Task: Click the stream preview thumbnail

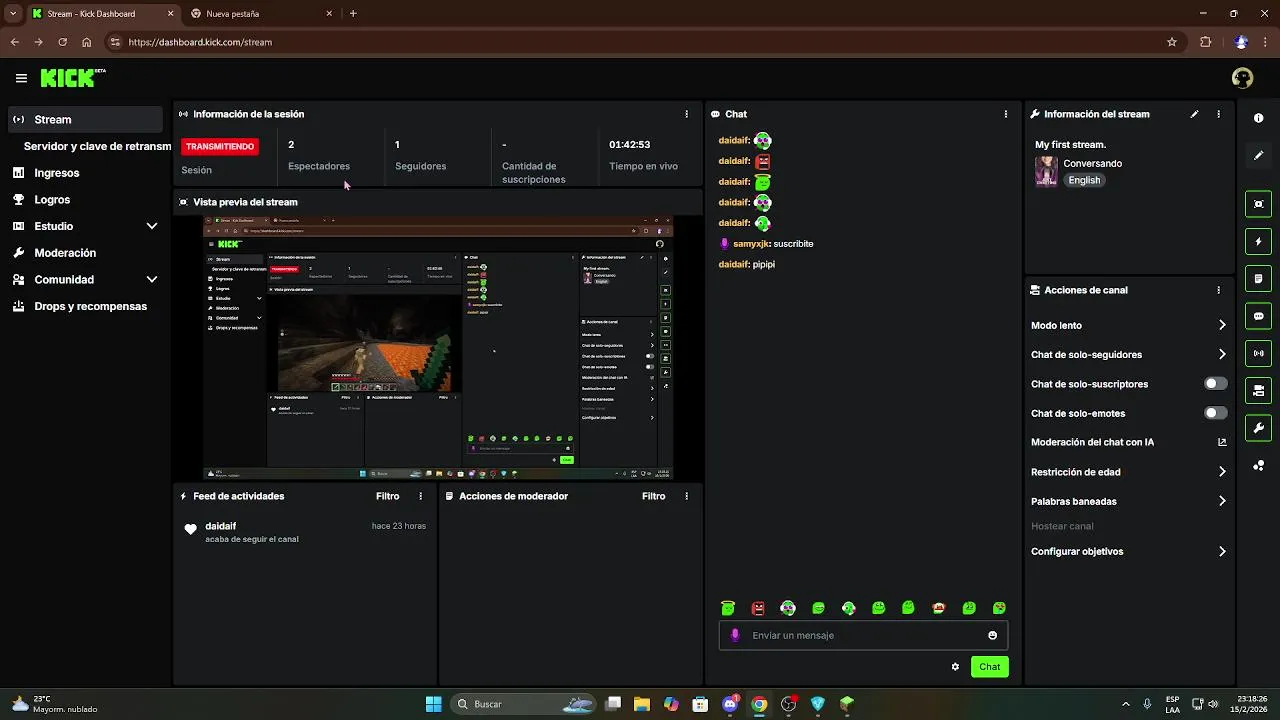Action: 437,347
